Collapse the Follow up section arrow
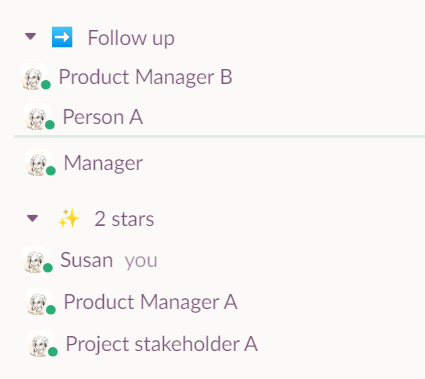 pyautogui.click(x=31, y=36)
